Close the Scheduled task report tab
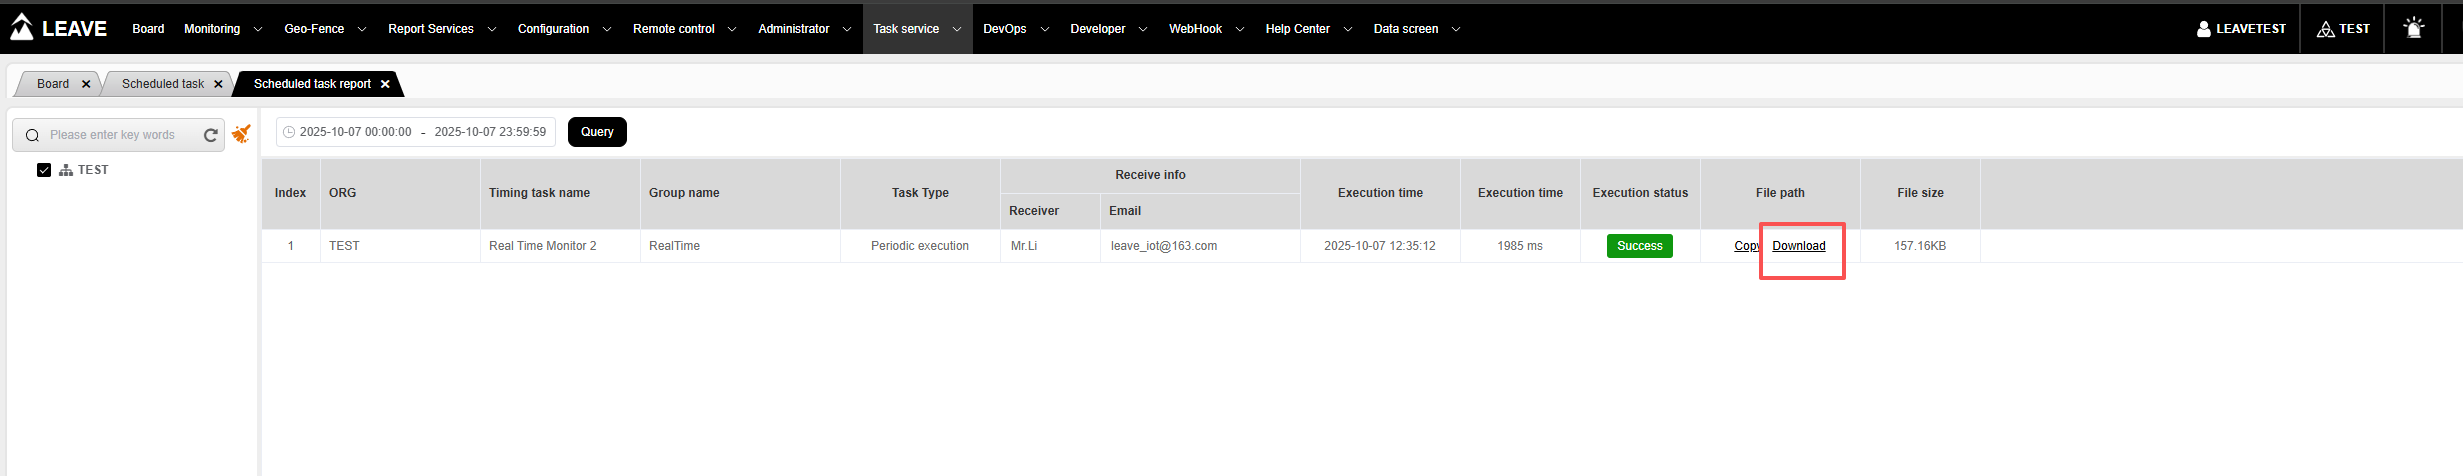The image size is (2463, 476). [x=385, y=84]
